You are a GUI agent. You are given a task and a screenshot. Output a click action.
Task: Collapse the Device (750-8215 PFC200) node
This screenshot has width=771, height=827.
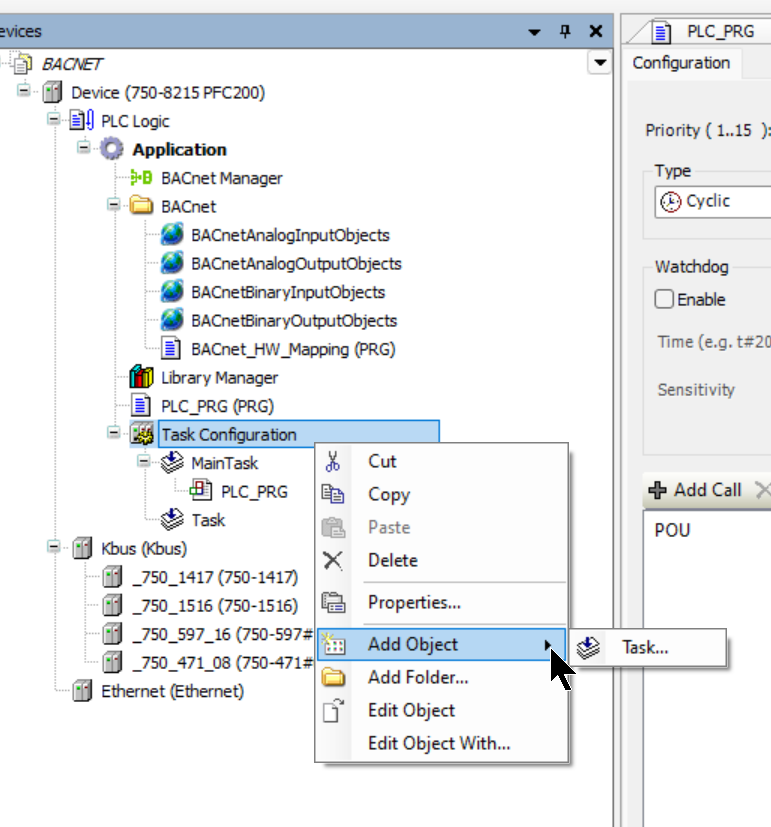23,90
